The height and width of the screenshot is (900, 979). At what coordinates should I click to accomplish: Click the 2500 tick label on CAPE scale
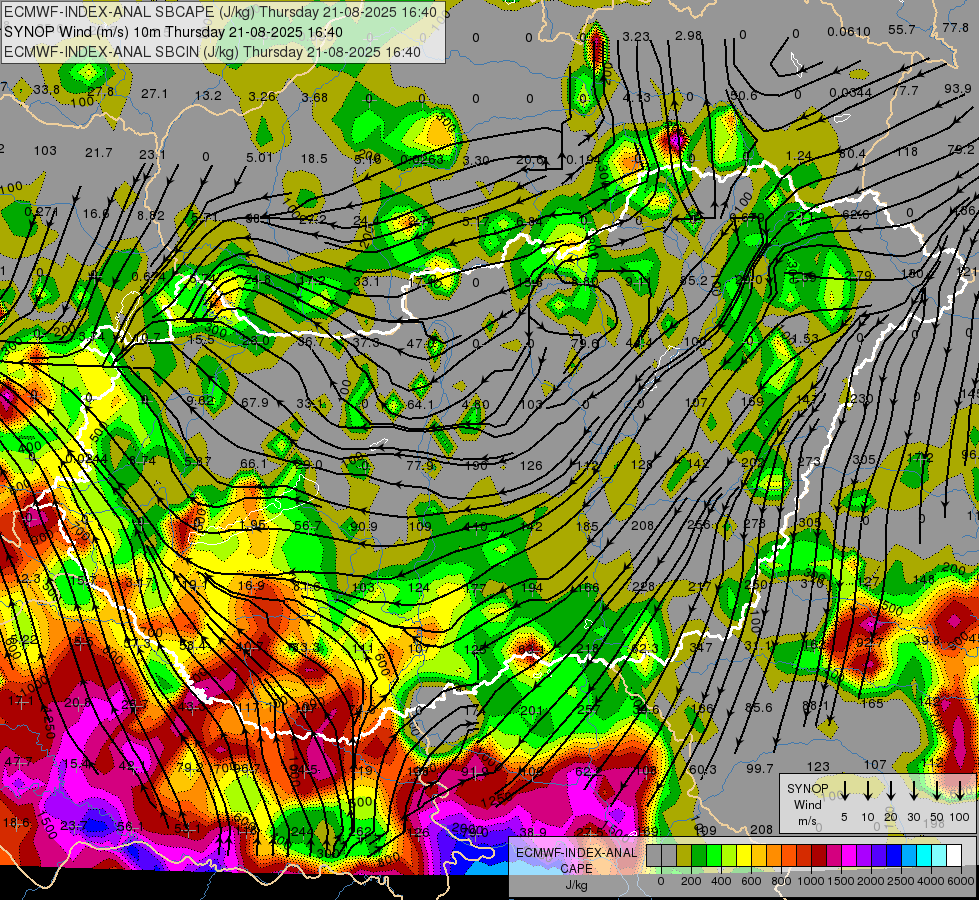pos(900,881)
